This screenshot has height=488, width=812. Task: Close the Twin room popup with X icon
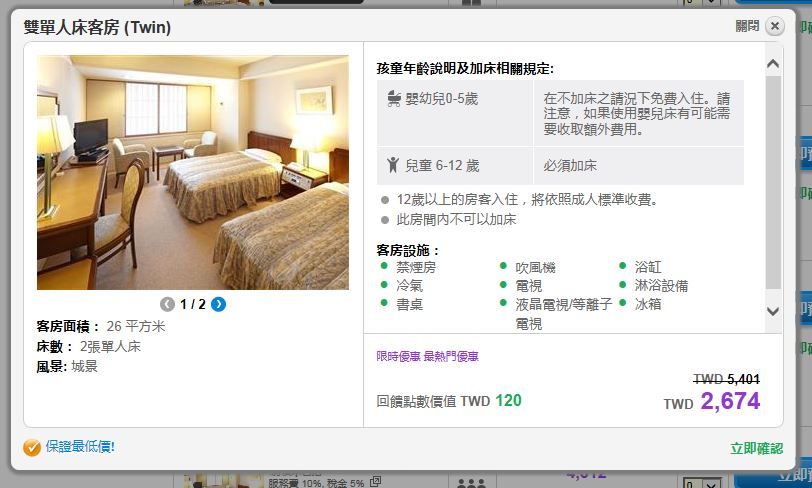pos(775,26)
